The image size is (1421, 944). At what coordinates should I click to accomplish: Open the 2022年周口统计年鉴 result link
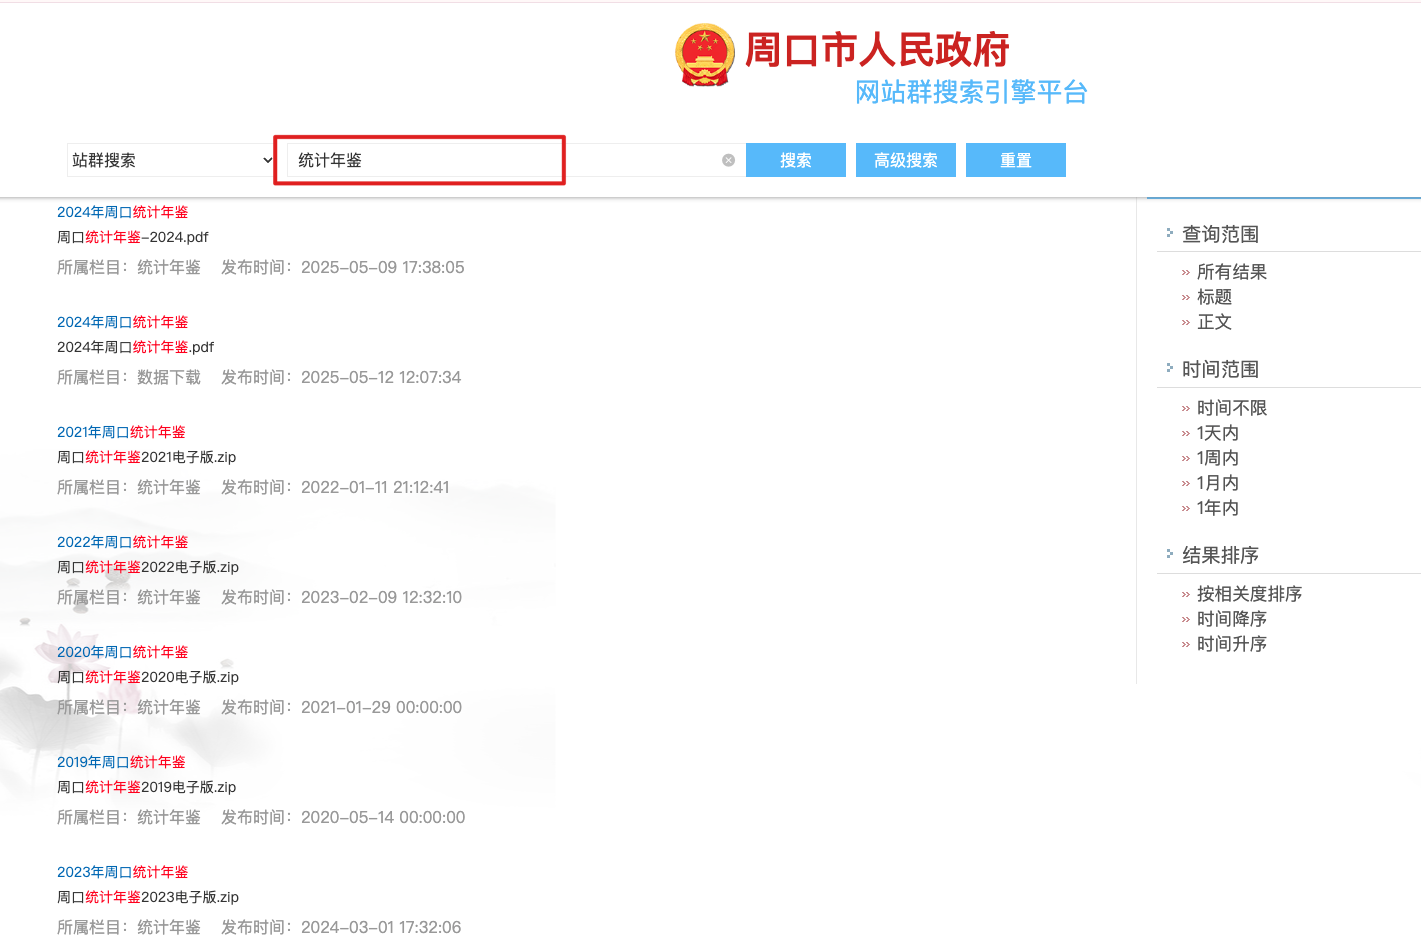[x=122, y=542]
